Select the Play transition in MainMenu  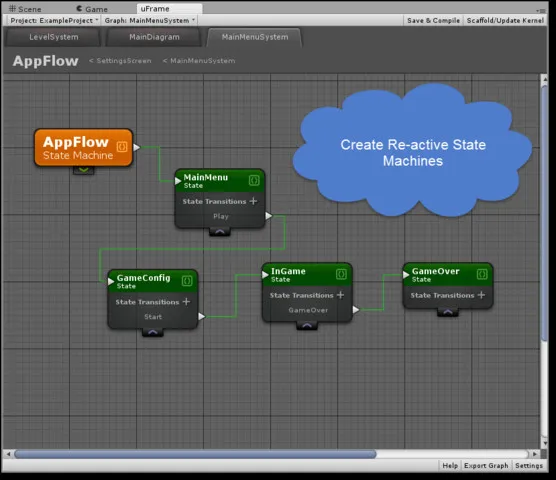[x=221, y=216]
